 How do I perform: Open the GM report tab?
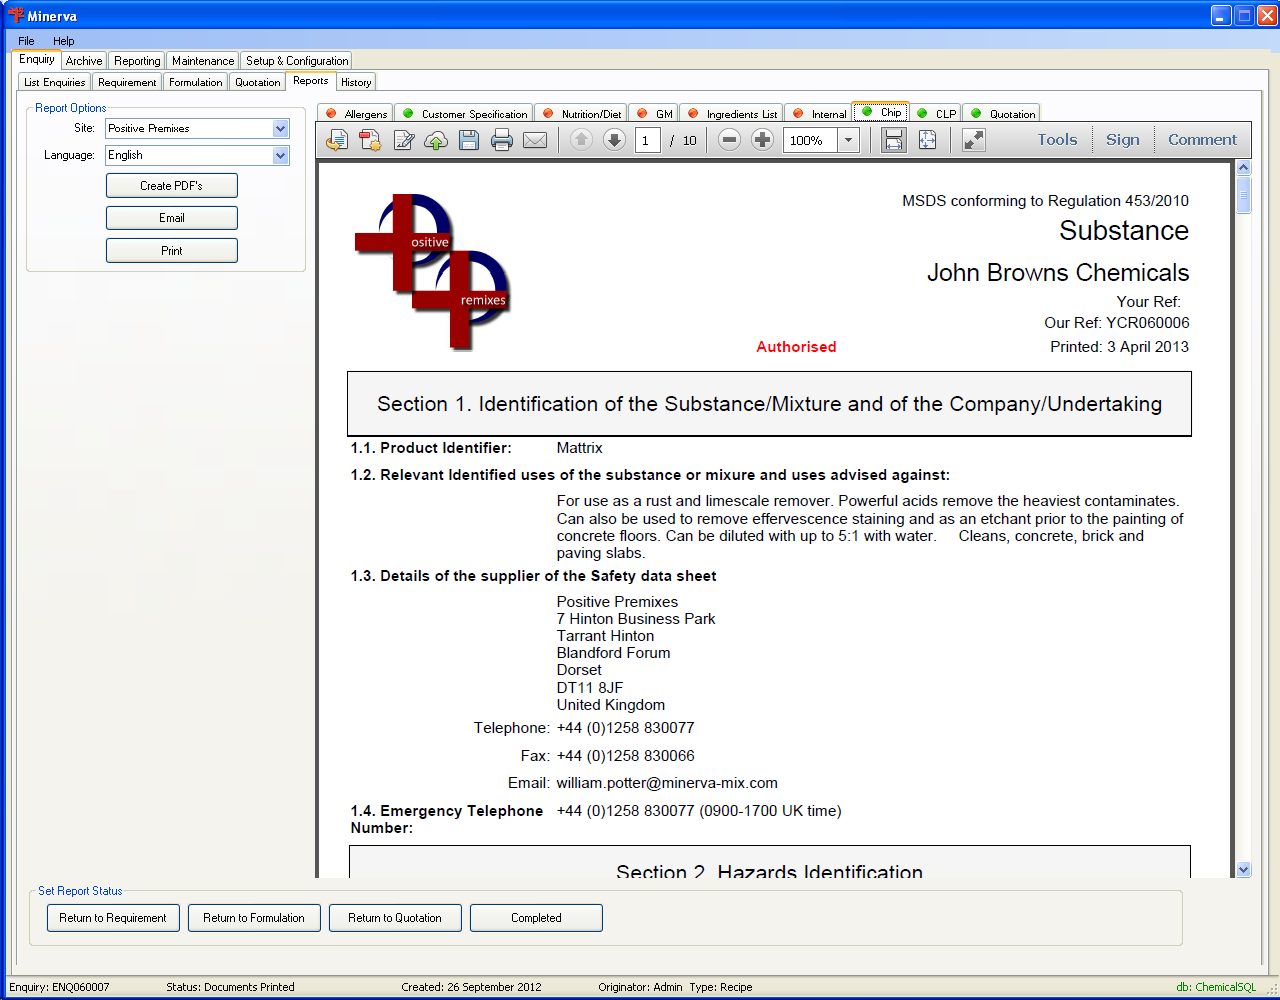click(x=654, y=114)
